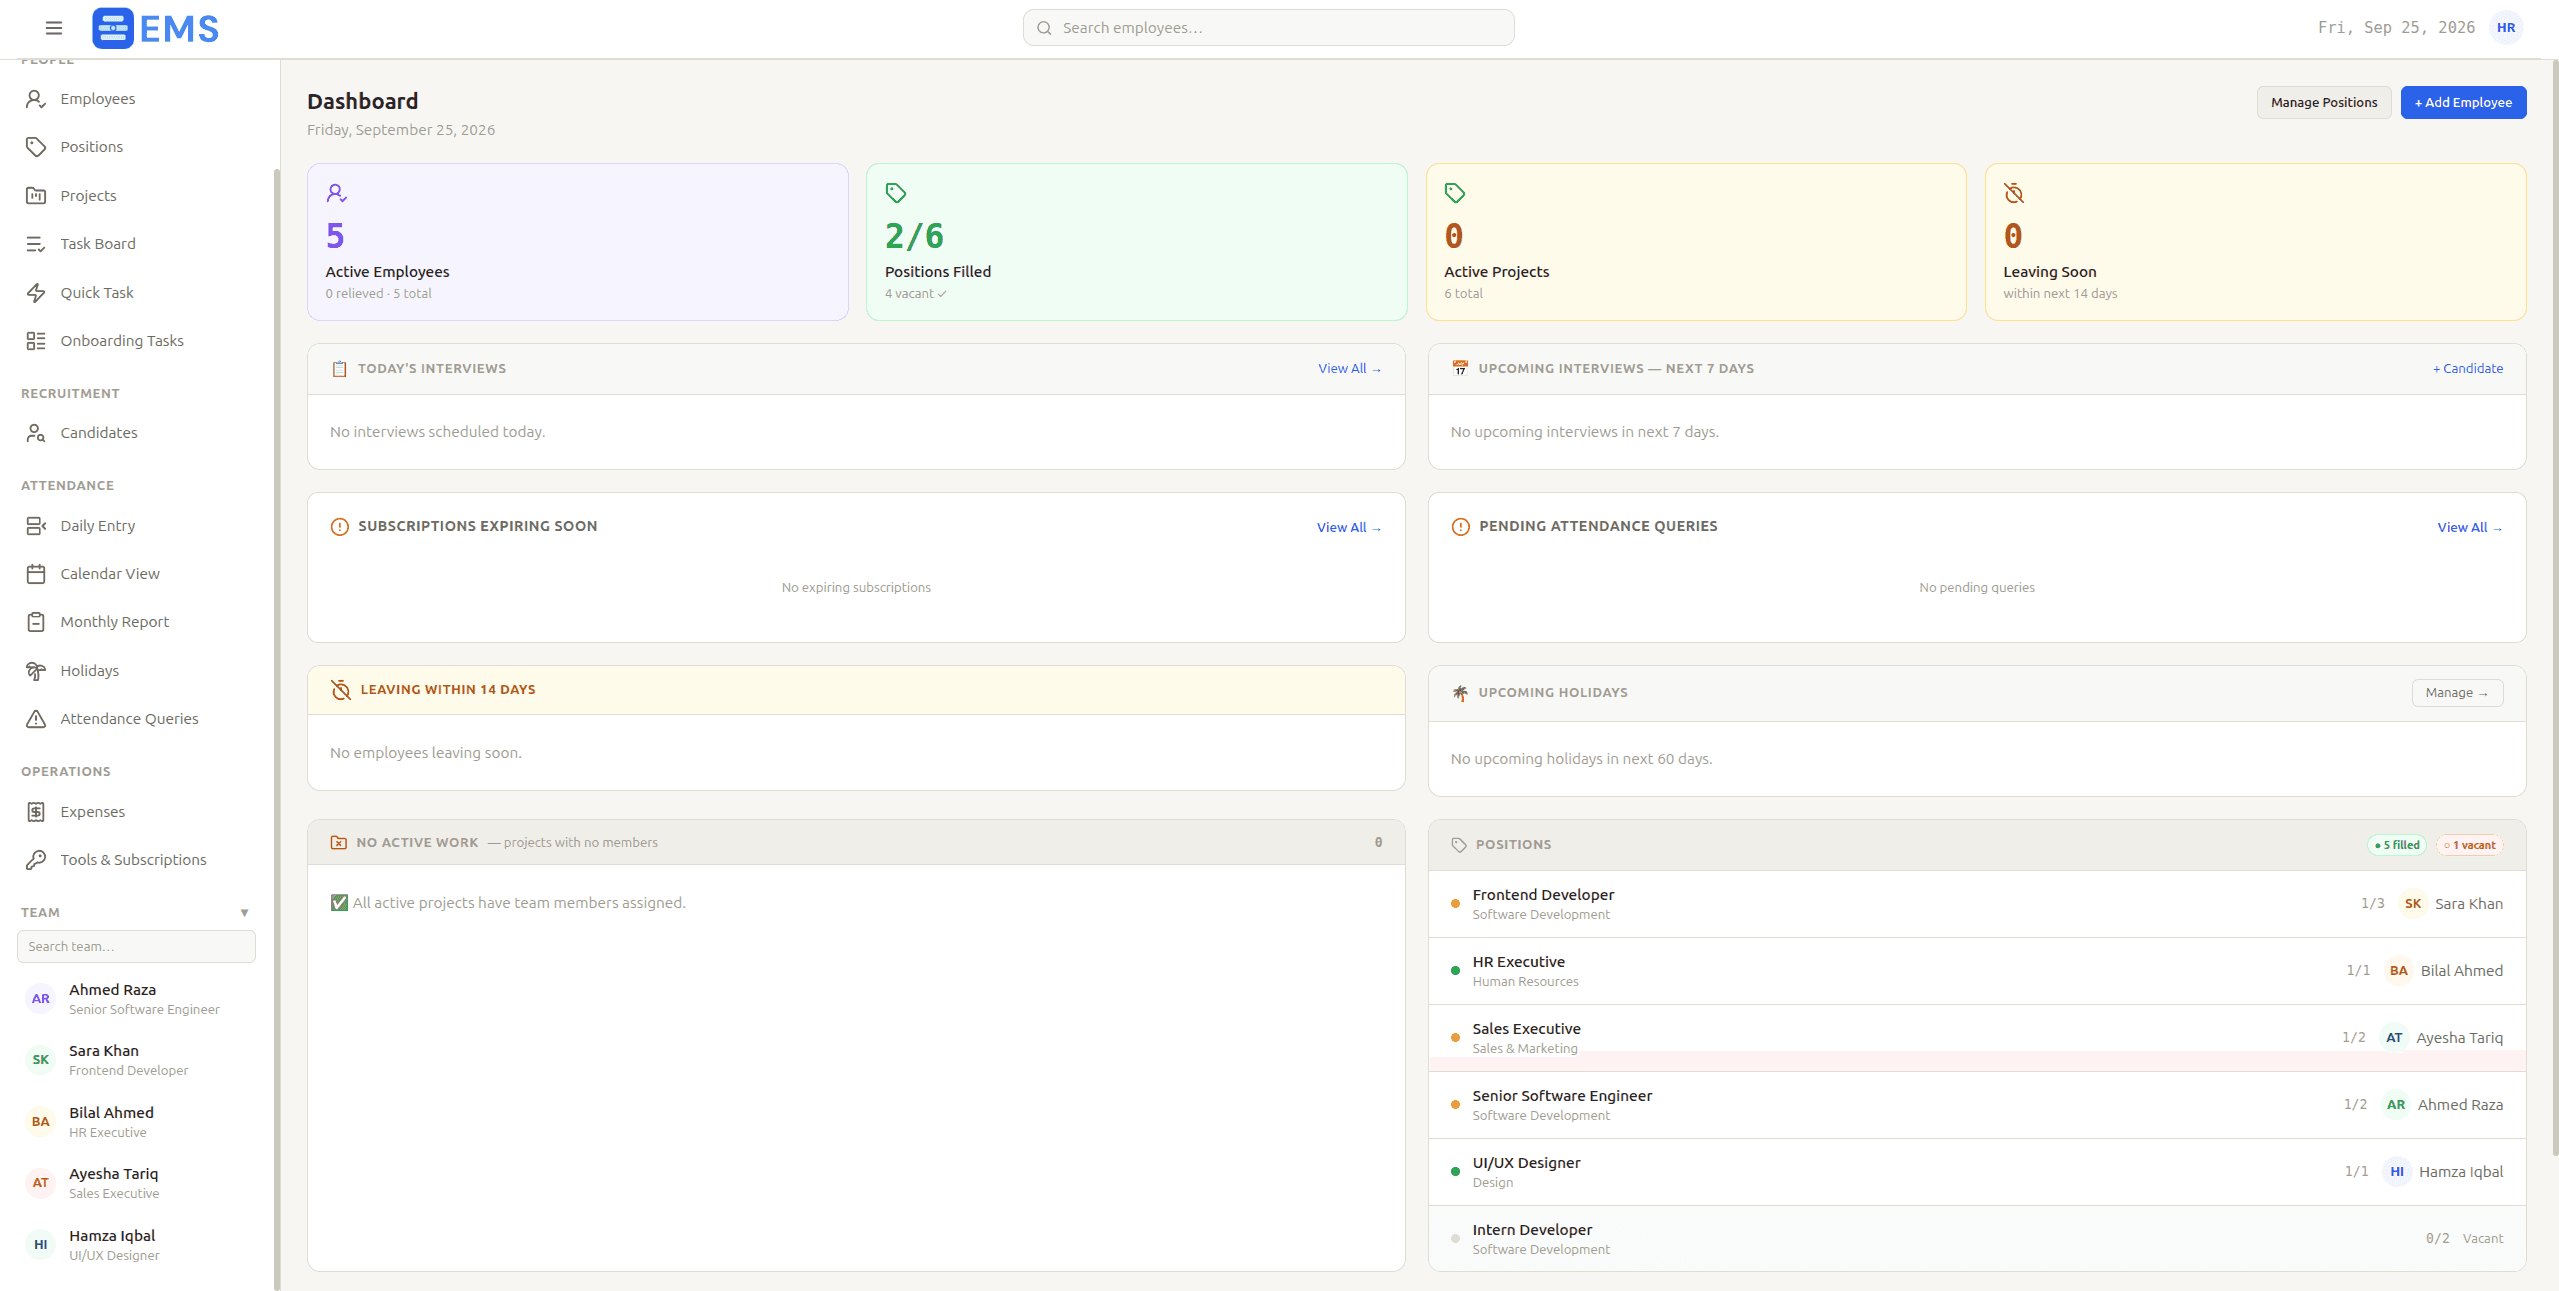This screenshot has height=1291, width=2559.
Task: Open the Leaving Soon stat card
Action: point(2254,242)
